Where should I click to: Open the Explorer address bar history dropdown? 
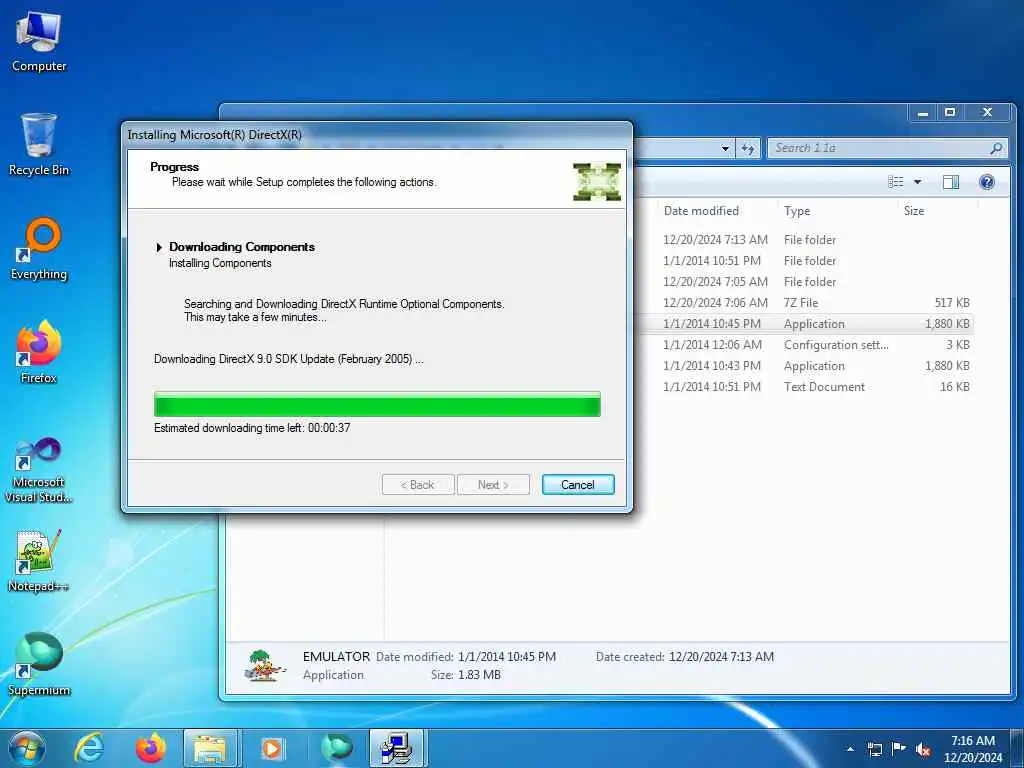[x=725, y=148]
